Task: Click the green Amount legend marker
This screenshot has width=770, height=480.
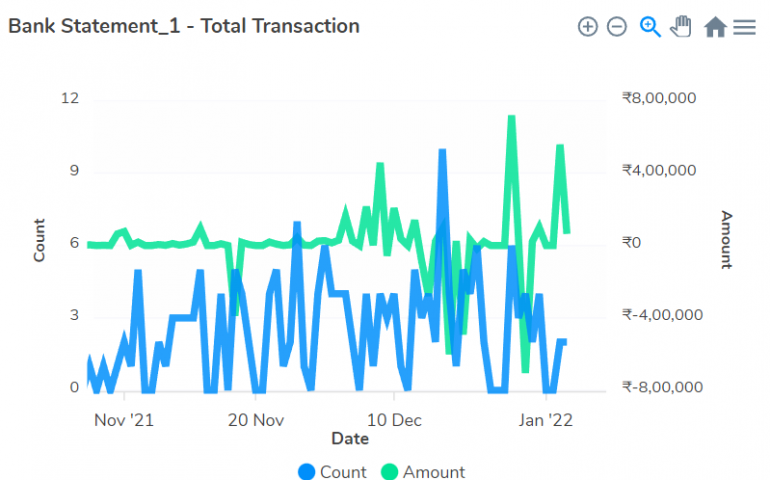Action: pyautogui.click(x=389, y=471)
